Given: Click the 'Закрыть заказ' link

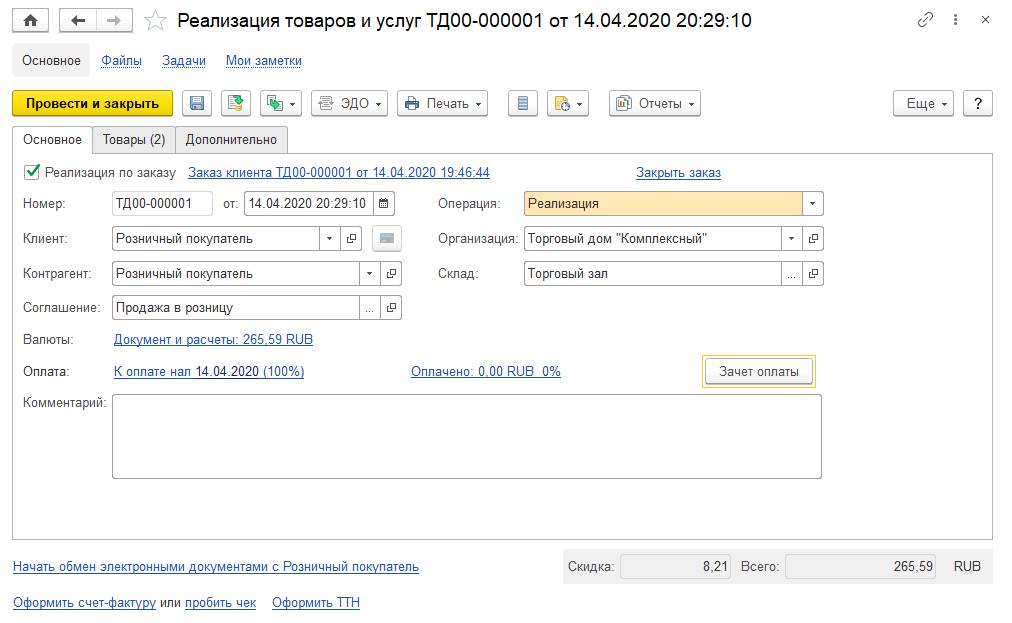Looking at the screenshot, I should coord(678,173).
